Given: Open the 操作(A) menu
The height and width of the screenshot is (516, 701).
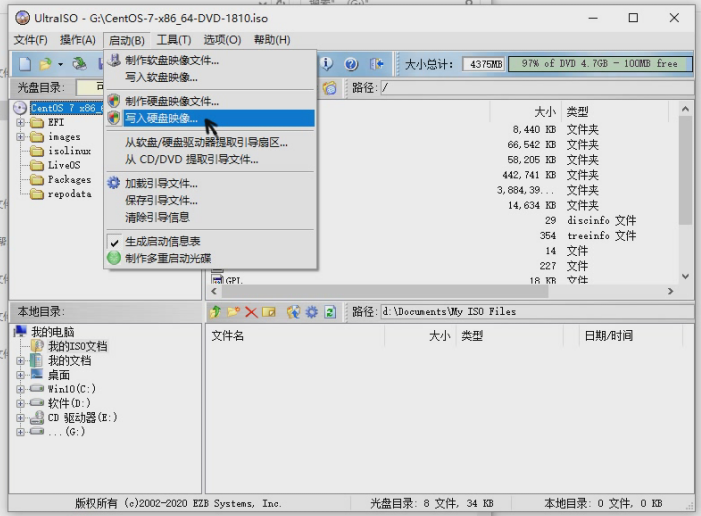Looking at the screenshot, I should click(78, 40).
